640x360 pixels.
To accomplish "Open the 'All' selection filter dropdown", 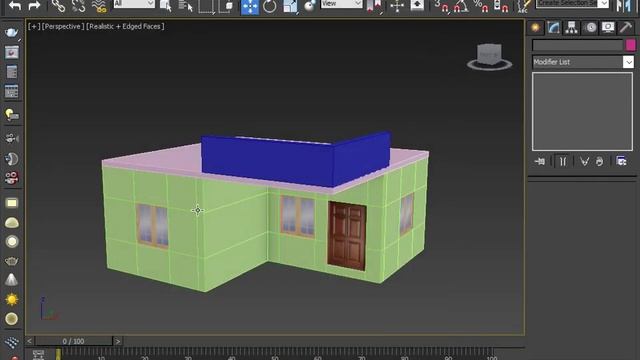I will pos(134,4).
